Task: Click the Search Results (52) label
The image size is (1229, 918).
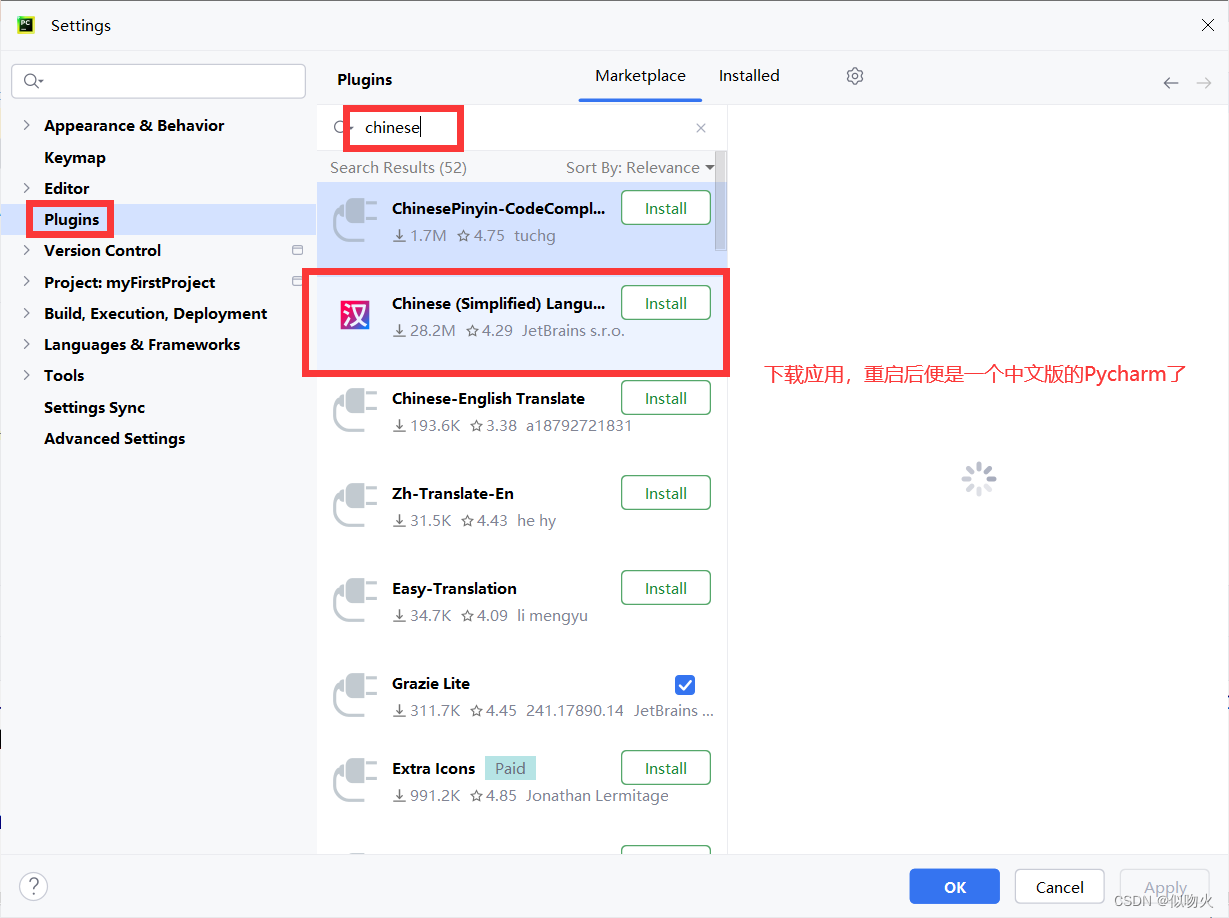Action: point(398,168)
